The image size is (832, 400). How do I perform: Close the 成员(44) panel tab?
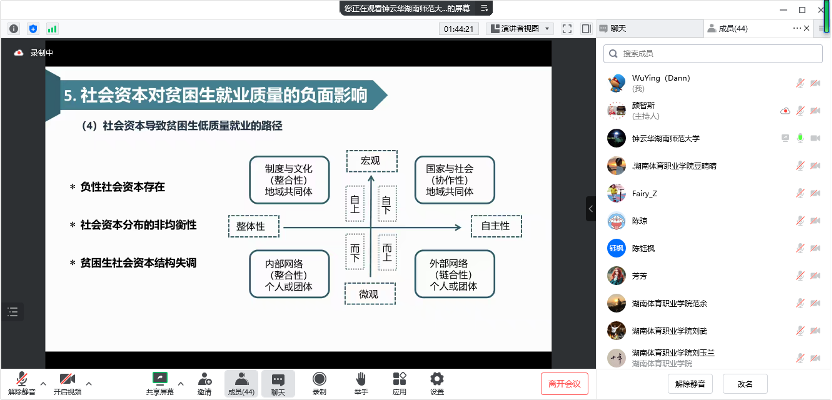(807, 29)
